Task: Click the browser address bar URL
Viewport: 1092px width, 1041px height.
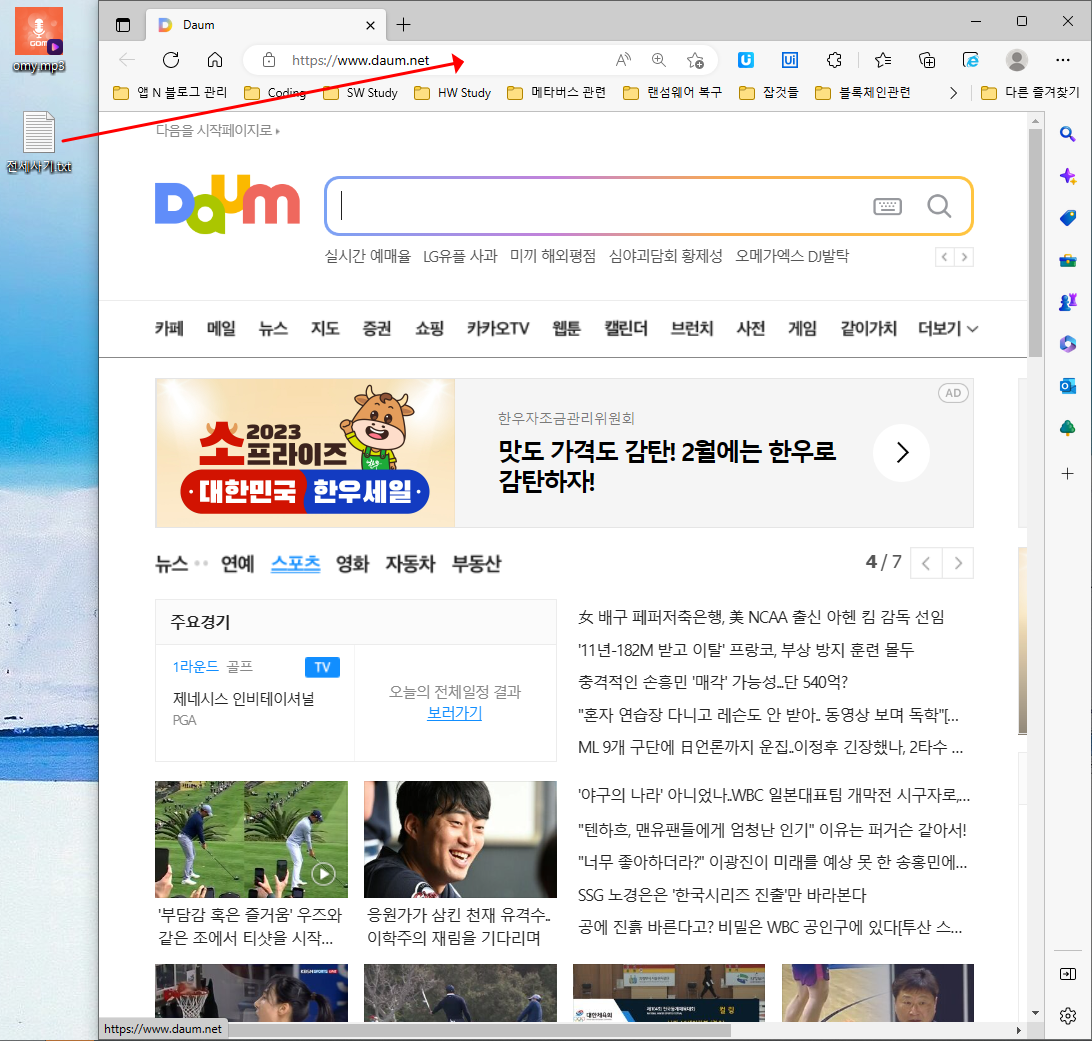Action: coord(360,61)
